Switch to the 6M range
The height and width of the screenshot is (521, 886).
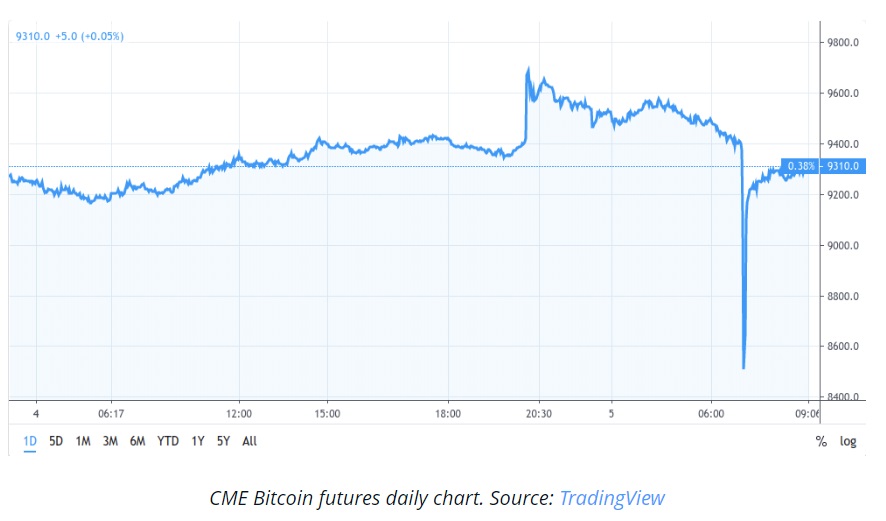[139, 441]
